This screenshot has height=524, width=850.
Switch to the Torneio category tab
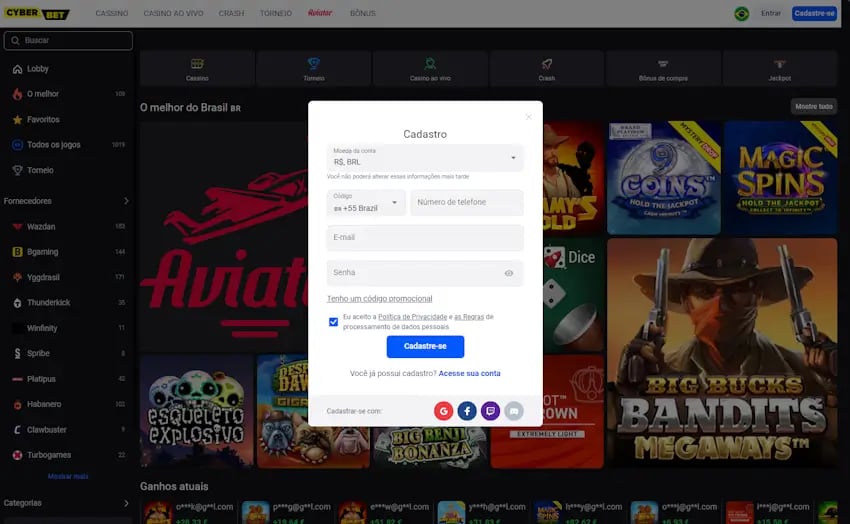314,69
